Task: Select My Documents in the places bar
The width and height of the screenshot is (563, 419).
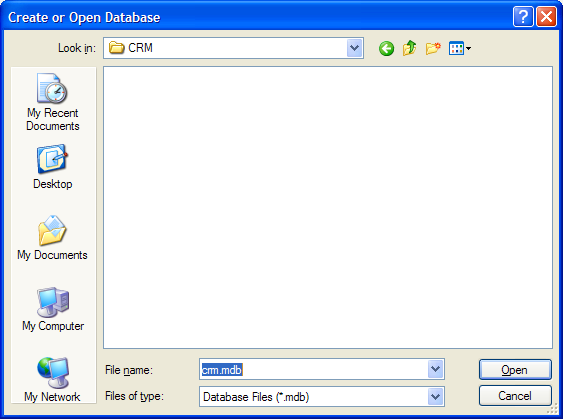Action: coord(53,237)
